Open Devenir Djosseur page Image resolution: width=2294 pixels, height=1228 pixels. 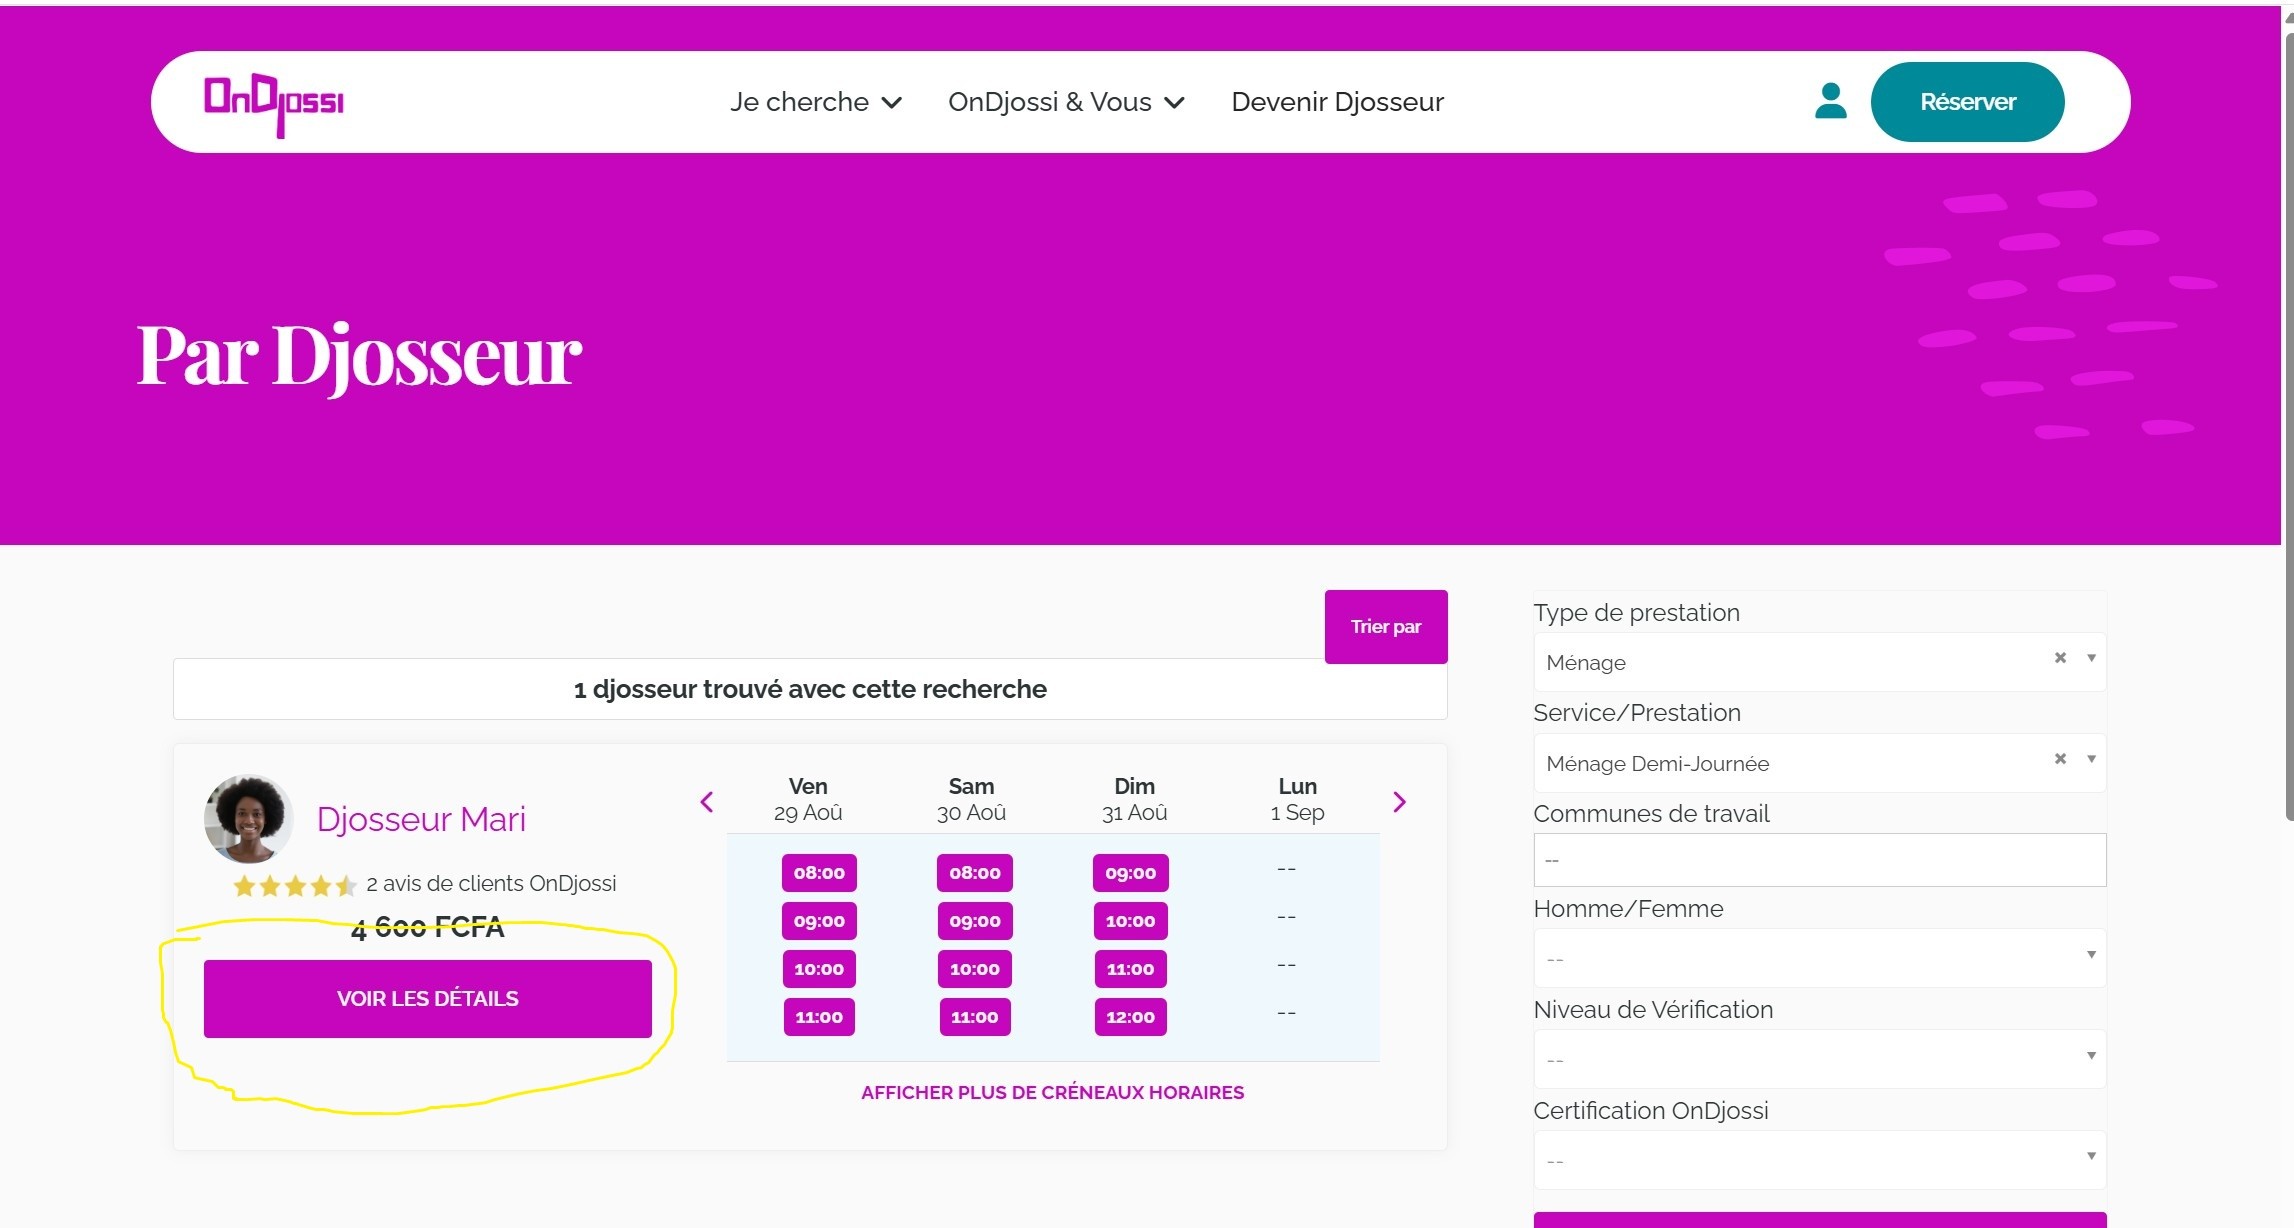[x=1337, y=102]
